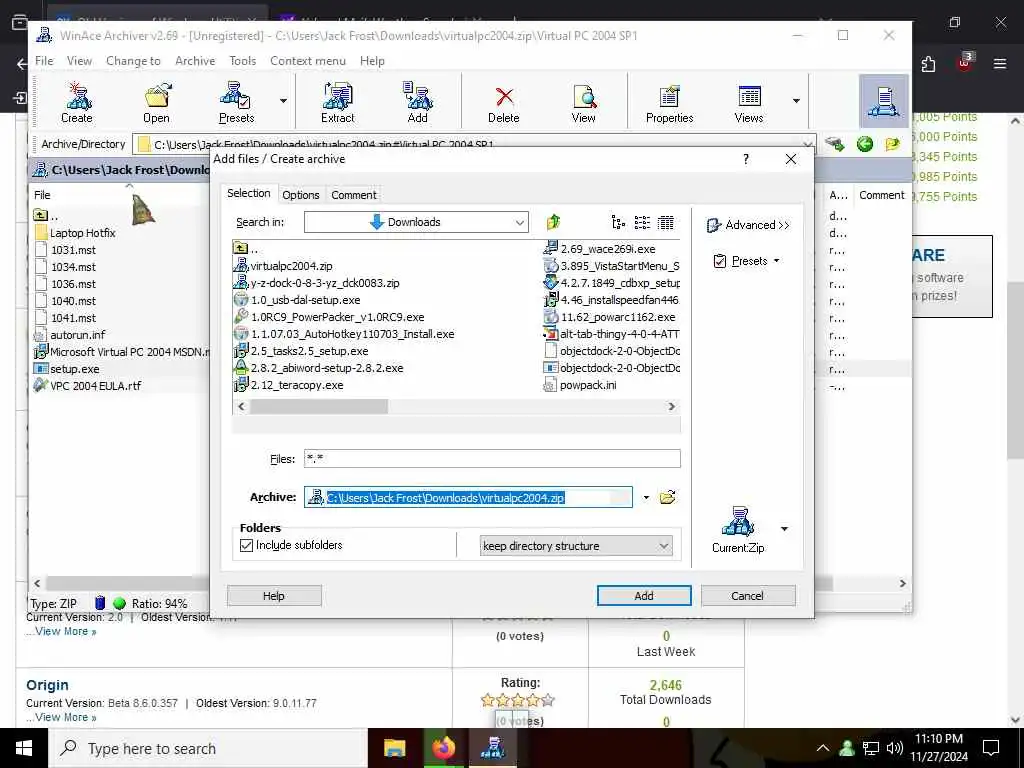Screen dimensions: 1024x768
Task: Click the Files filter input field
Action: click(x=492, y=458)
